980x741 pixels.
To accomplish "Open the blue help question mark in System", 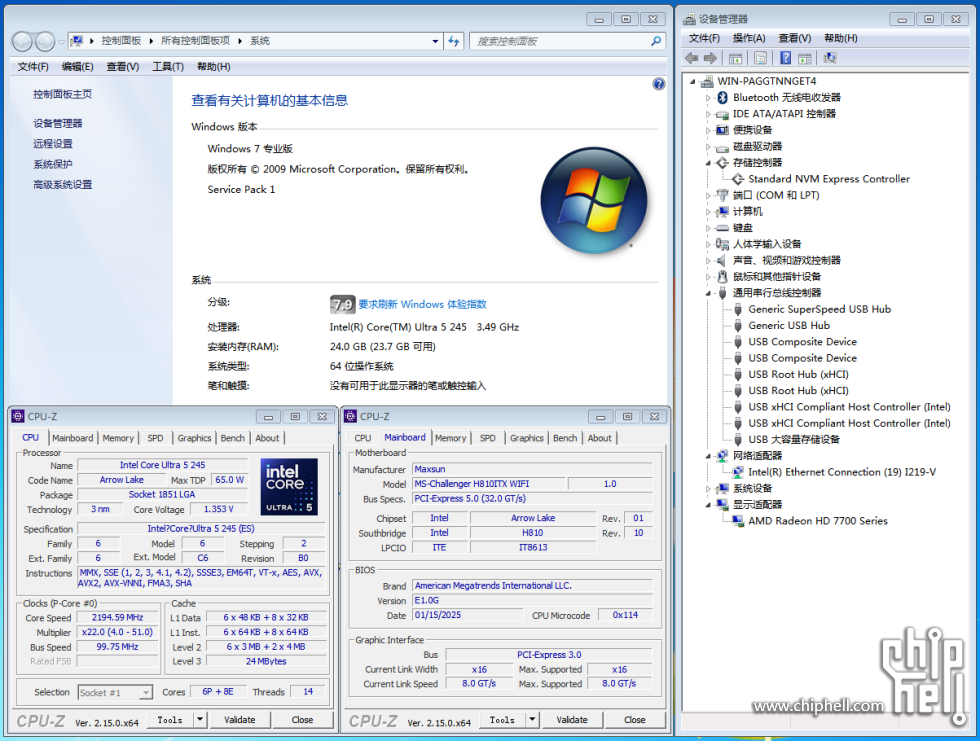I will 659,84.
